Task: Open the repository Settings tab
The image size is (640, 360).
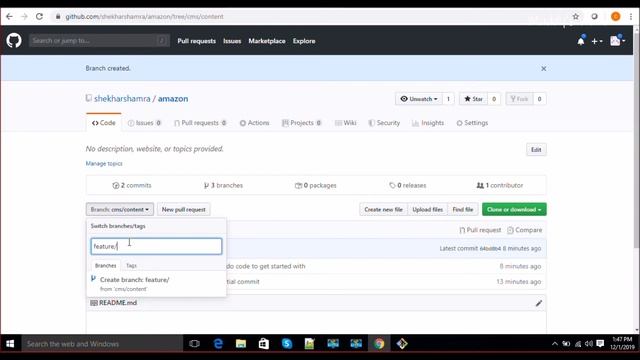Action: (x=472, y=123)
